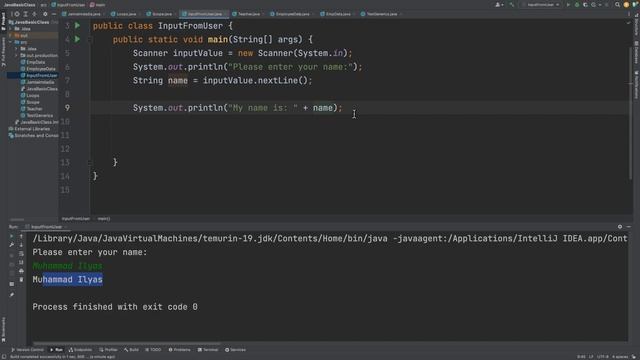The width and height of the screenshot is (640, 360).
Task: Click the Debug button in the top toolbar
Action: tap(577, 5)
